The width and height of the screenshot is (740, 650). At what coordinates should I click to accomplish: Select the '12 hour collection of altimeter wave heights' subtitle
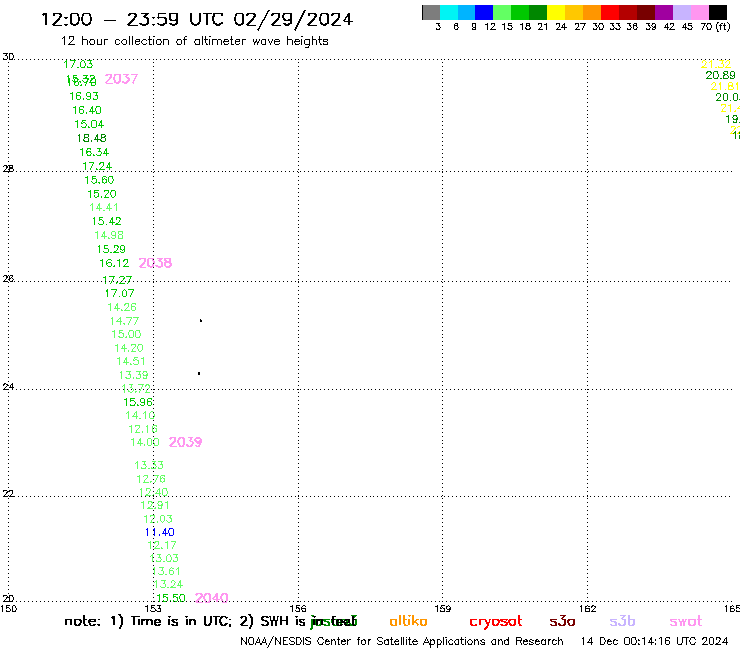tap(194, 41)
